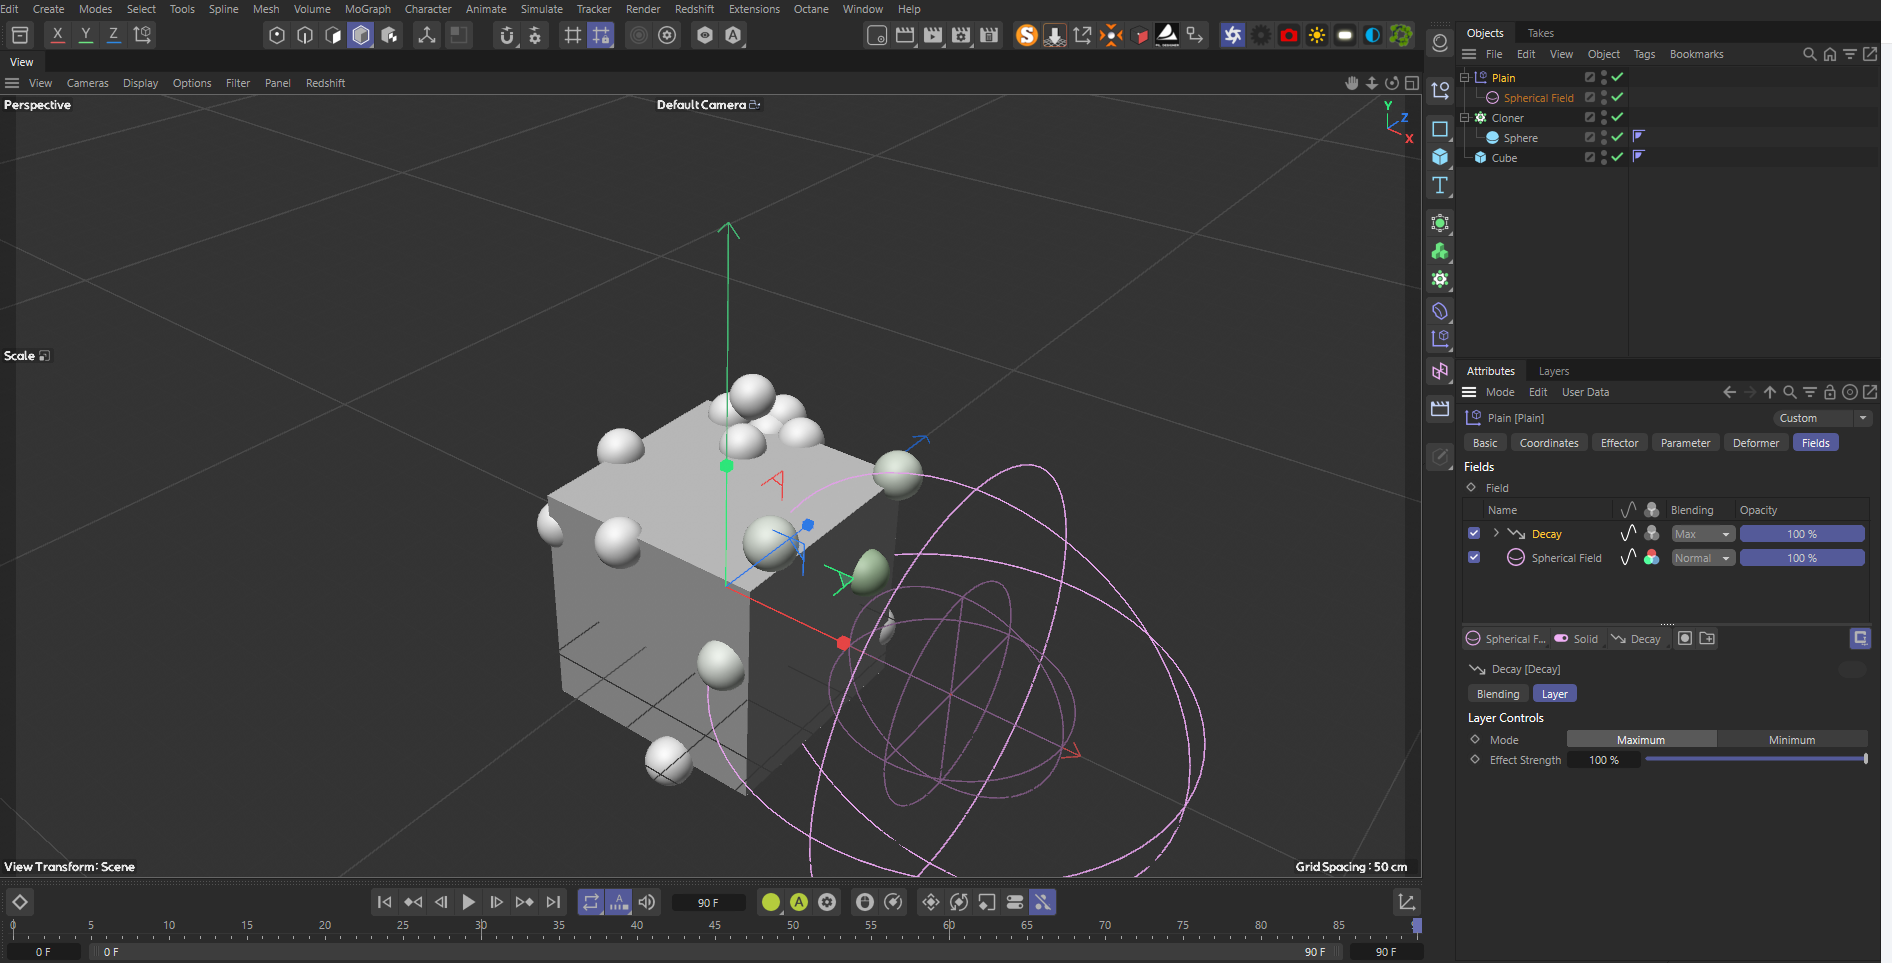This screenshot has height=963, width=1892.
Task: Disable the Spherical Field layer checkbox
Action: (1474, 558)
